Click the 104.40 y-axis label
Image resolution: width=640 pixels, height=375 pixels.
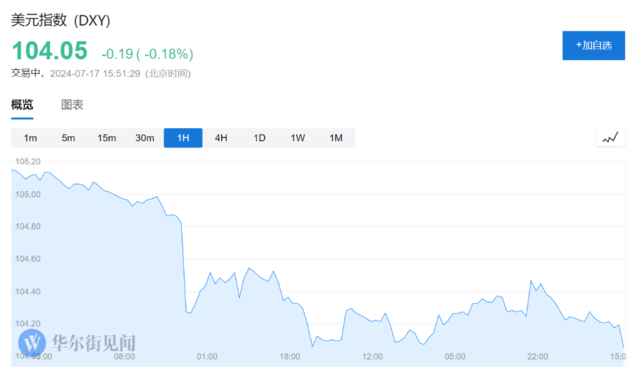[x=28, y=291]
